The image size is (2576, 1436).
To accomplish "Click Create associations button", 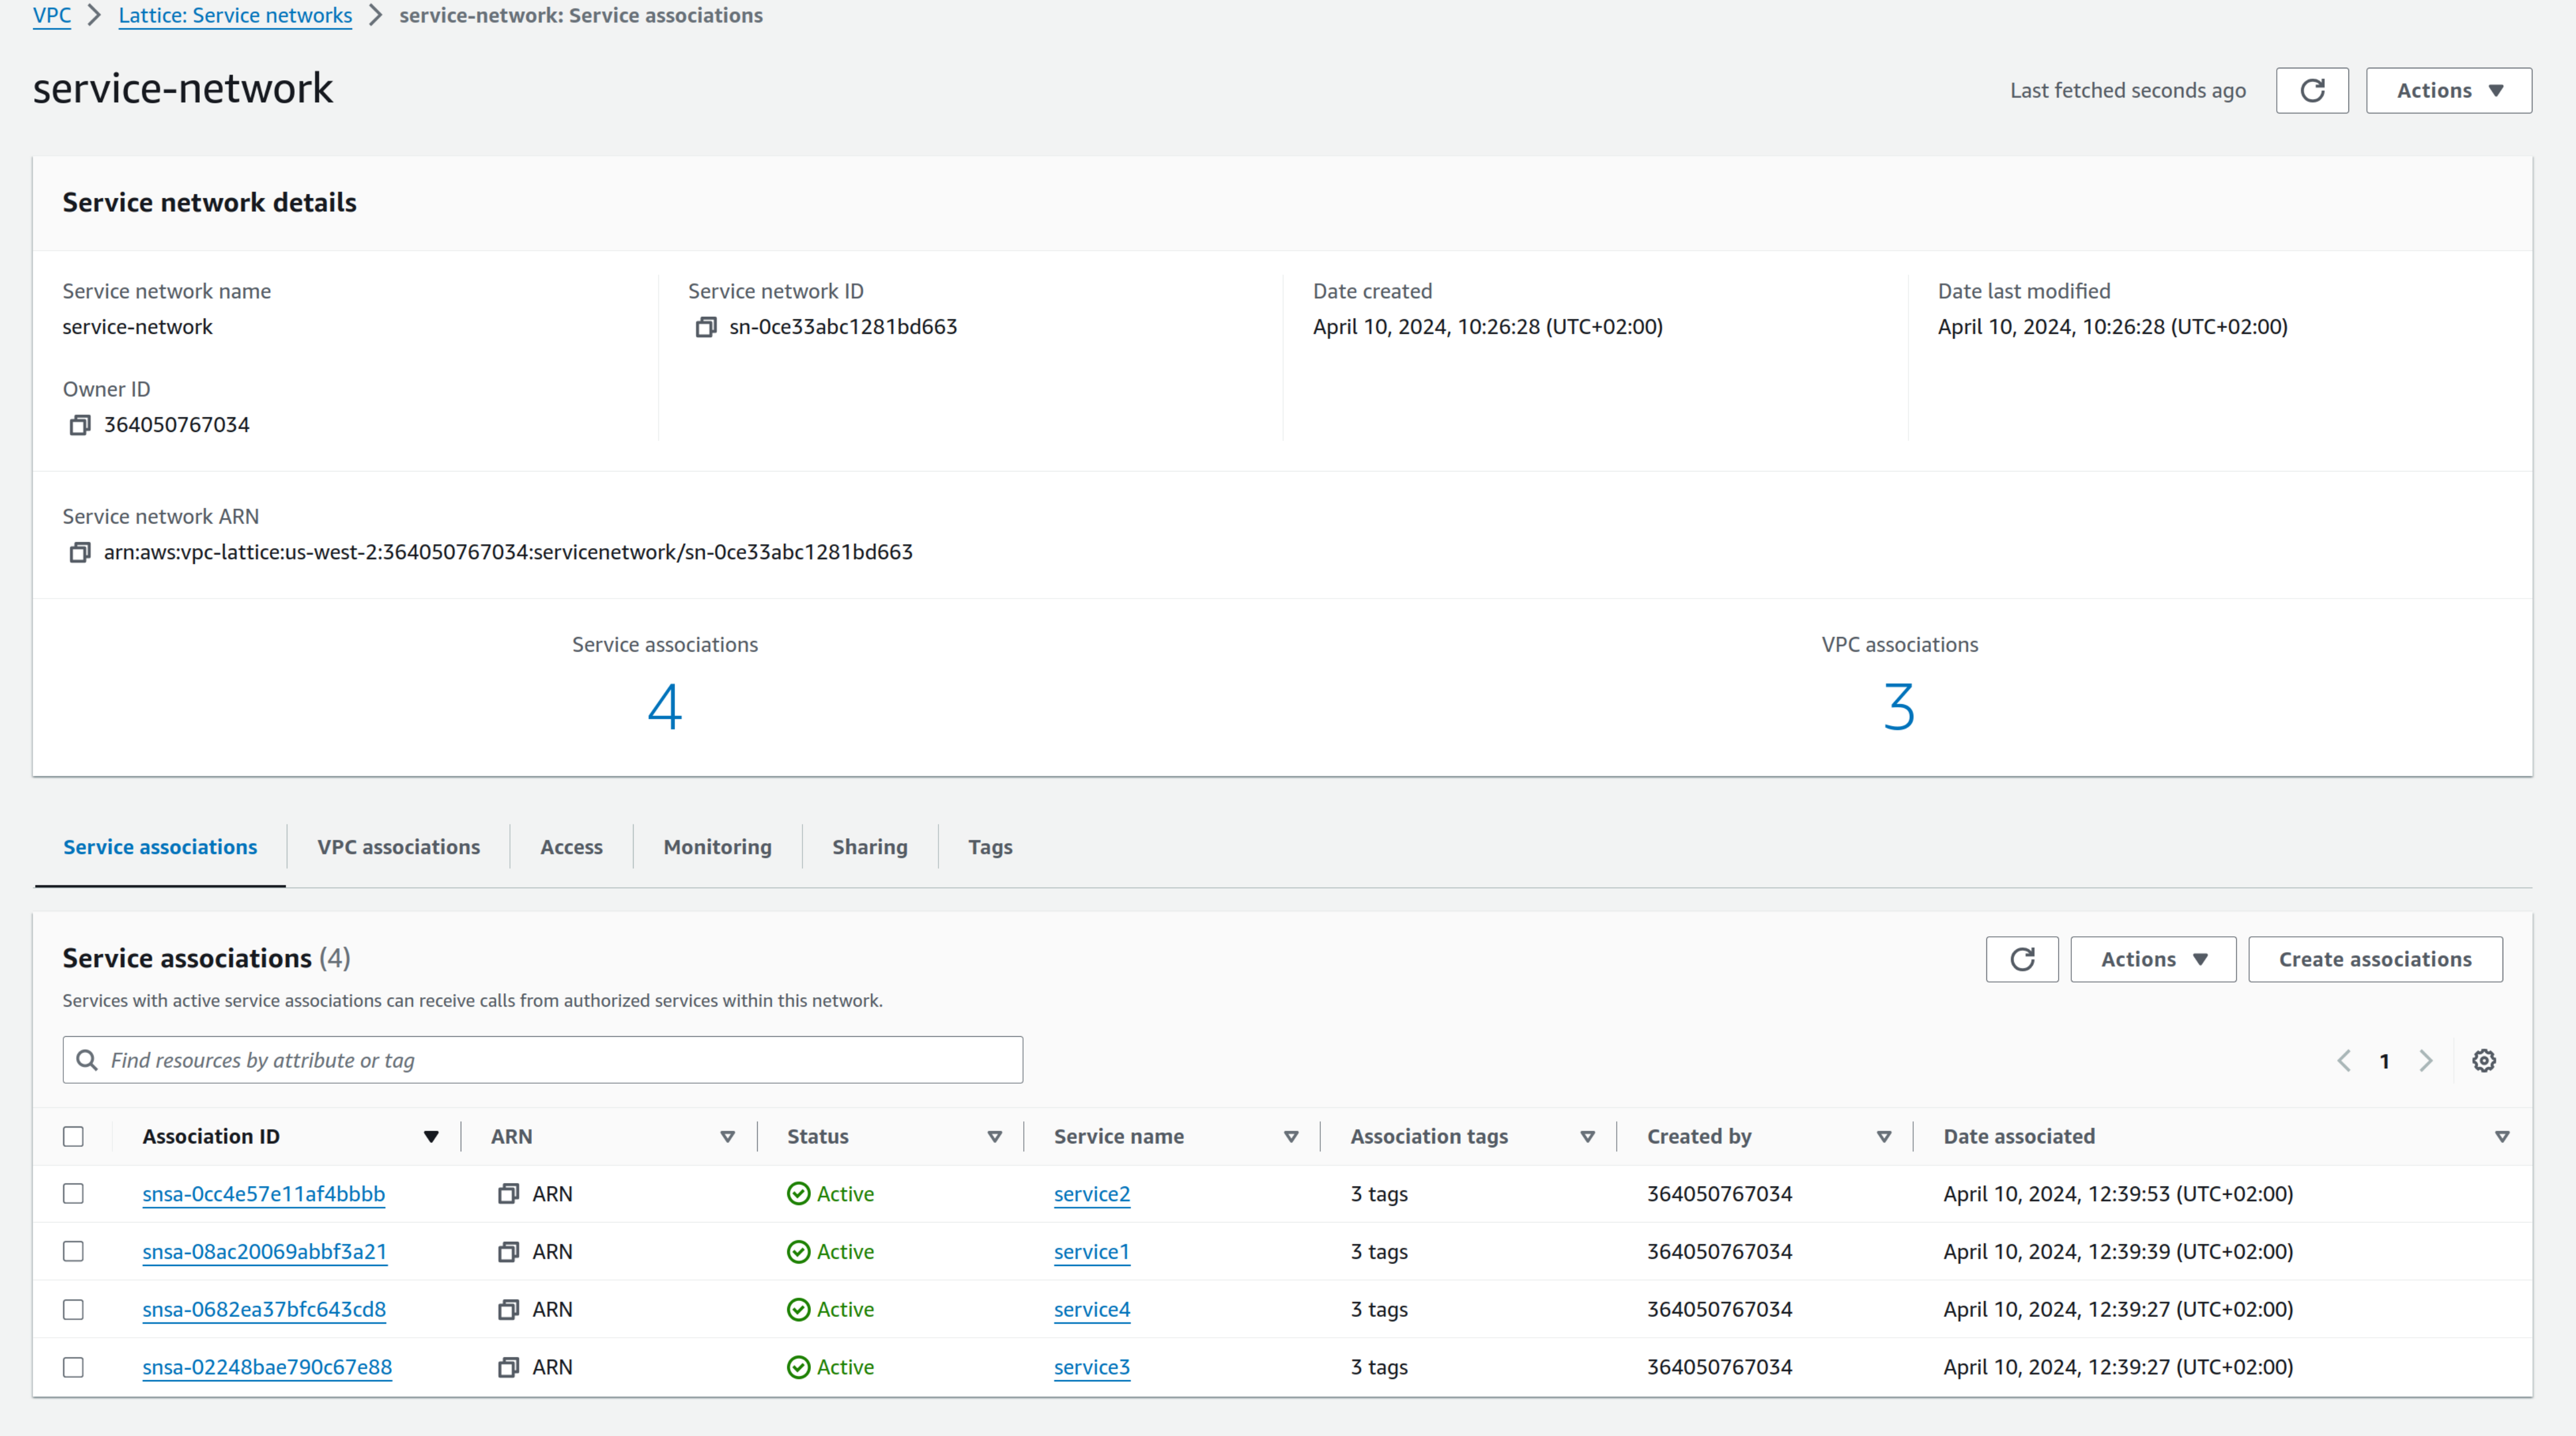I will click(x=2375, y=959).
